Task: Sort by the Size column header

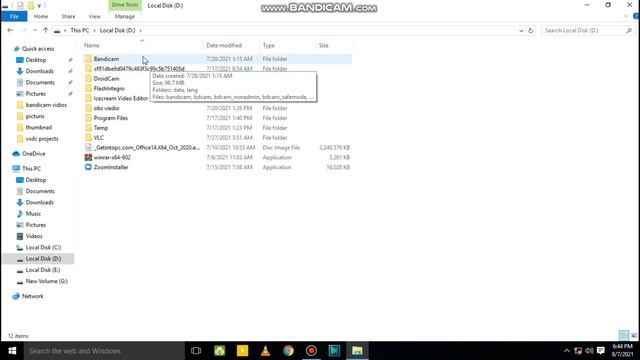Action: pyautogui.click(x=334, y=45)
